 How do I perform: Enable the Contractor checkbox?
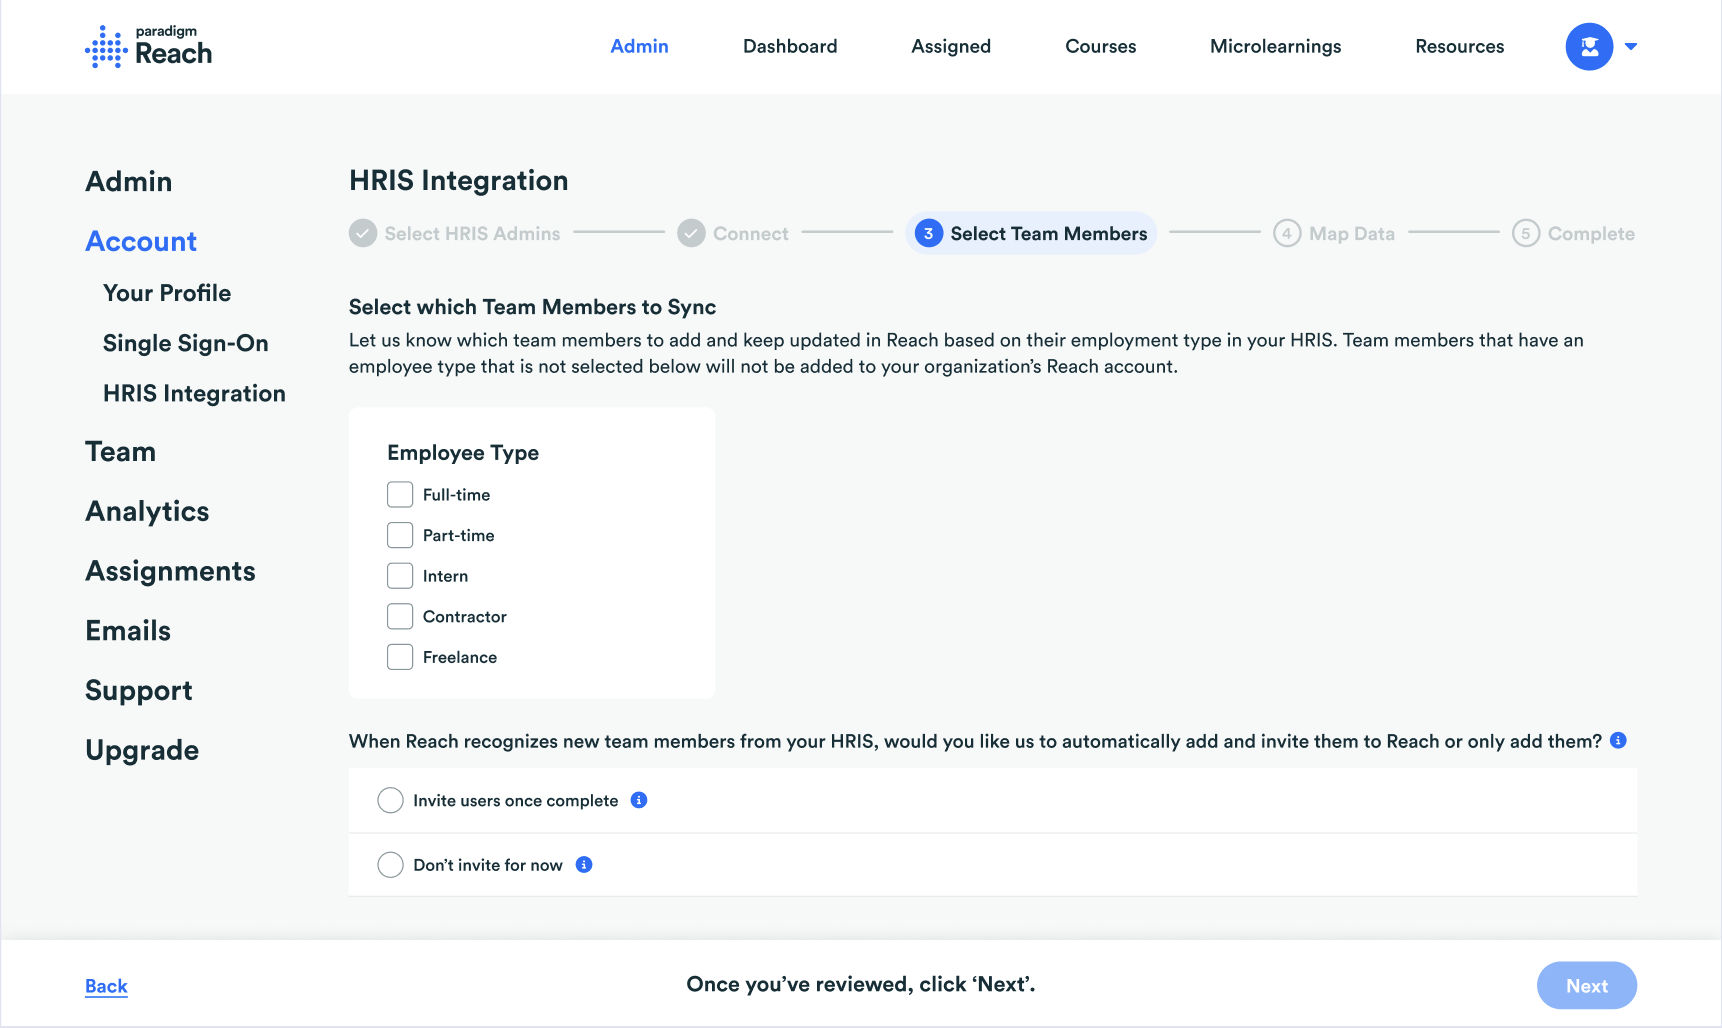(400, 617)
